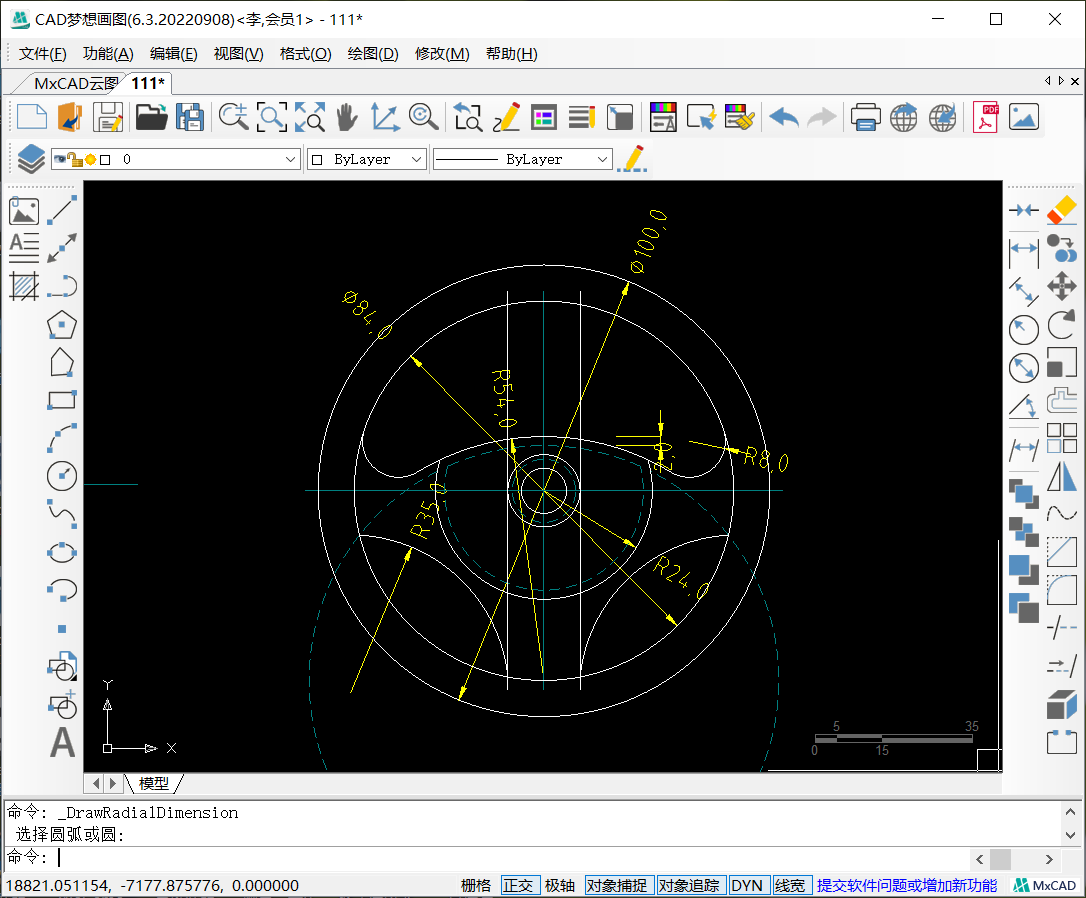Select the Linear dimension tool
This screenshot has height=898, width=1086.
[x=1024, y=253]
